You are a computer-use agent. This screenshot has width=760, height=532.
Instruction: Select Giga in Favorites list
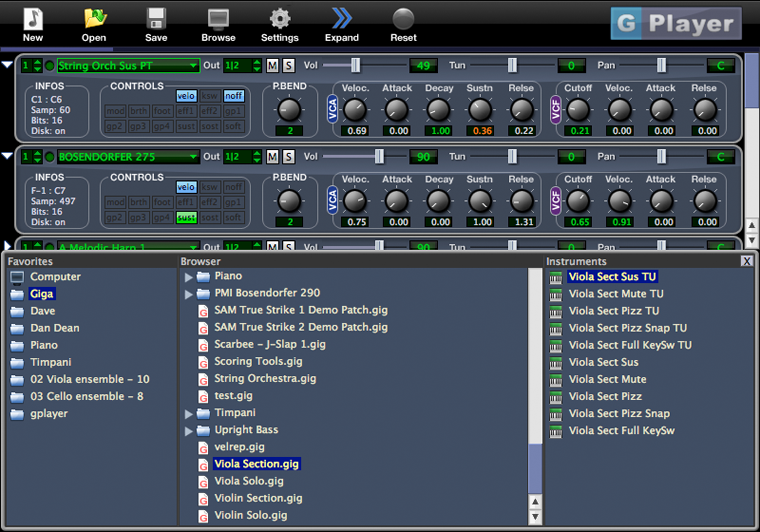click(x=42, y=294)
